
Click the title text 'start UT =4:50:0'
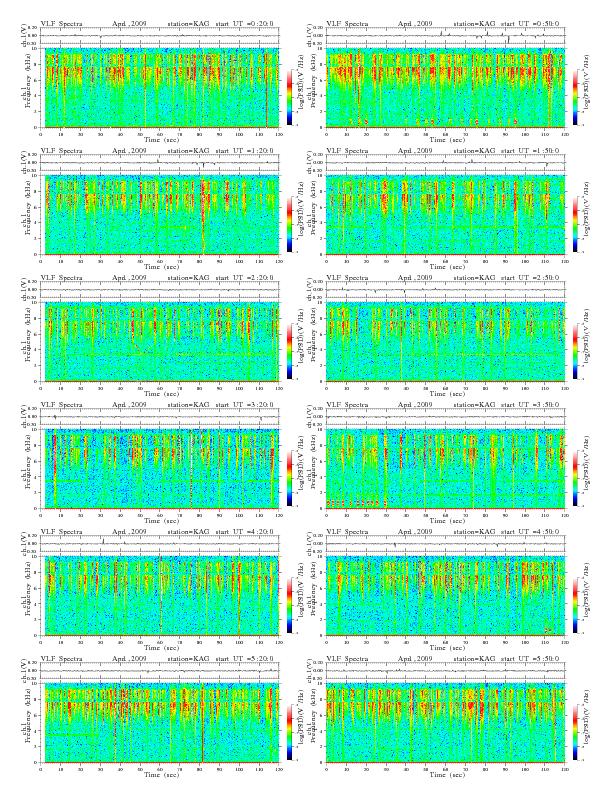tap(530, 531)
